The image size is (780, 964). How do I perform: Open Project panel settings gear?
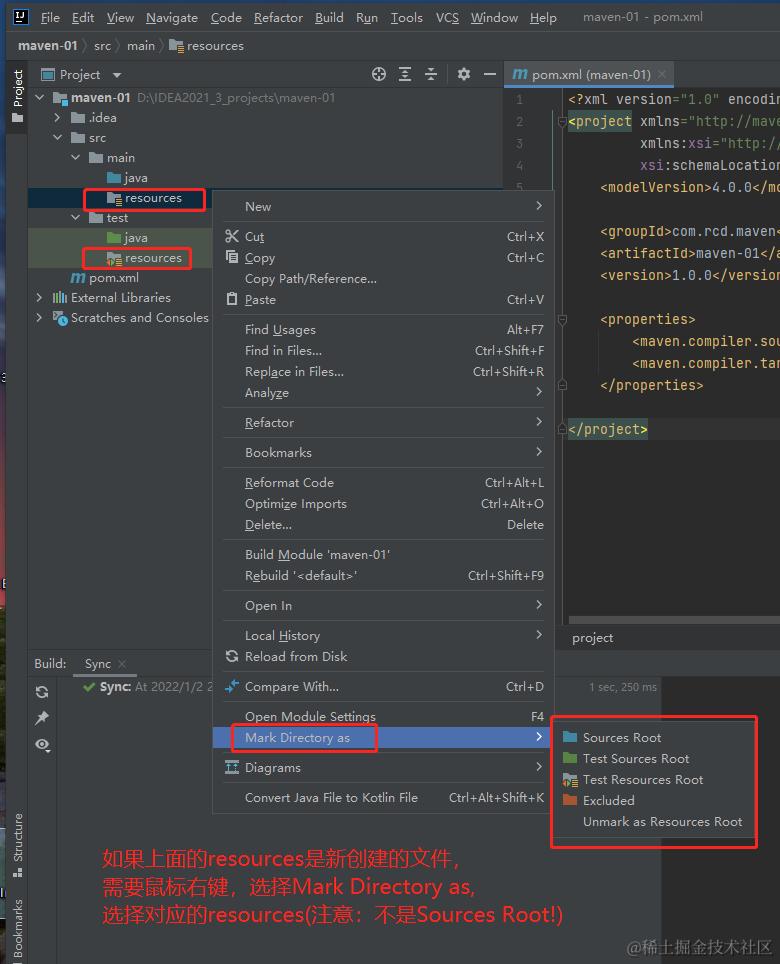[463, 74]
